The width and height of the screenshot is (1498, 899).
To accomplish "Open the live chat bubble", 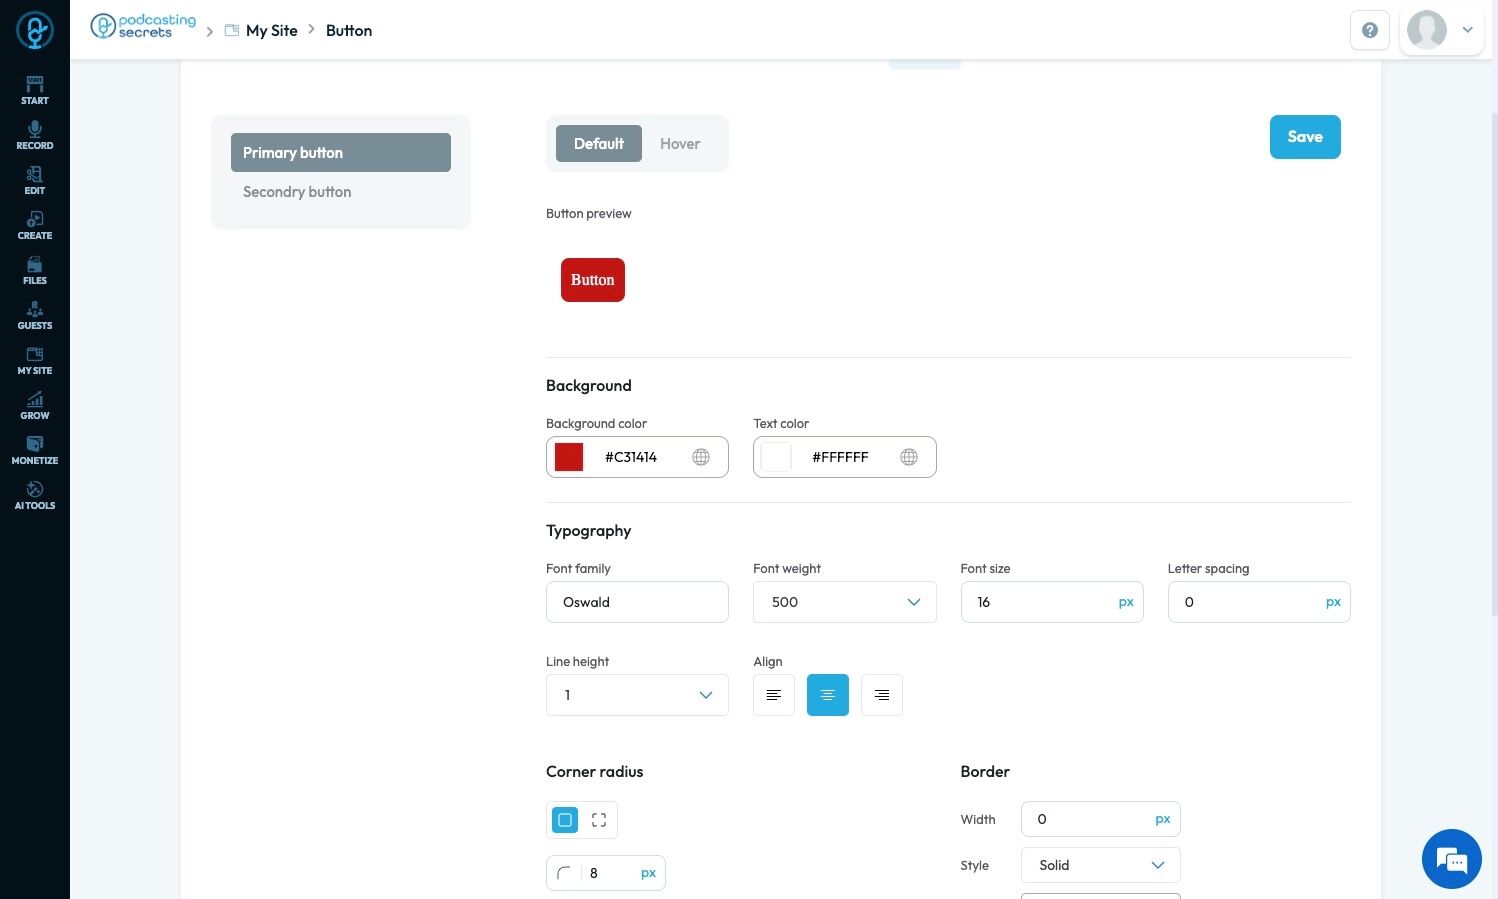I will tap(1451, 859).
